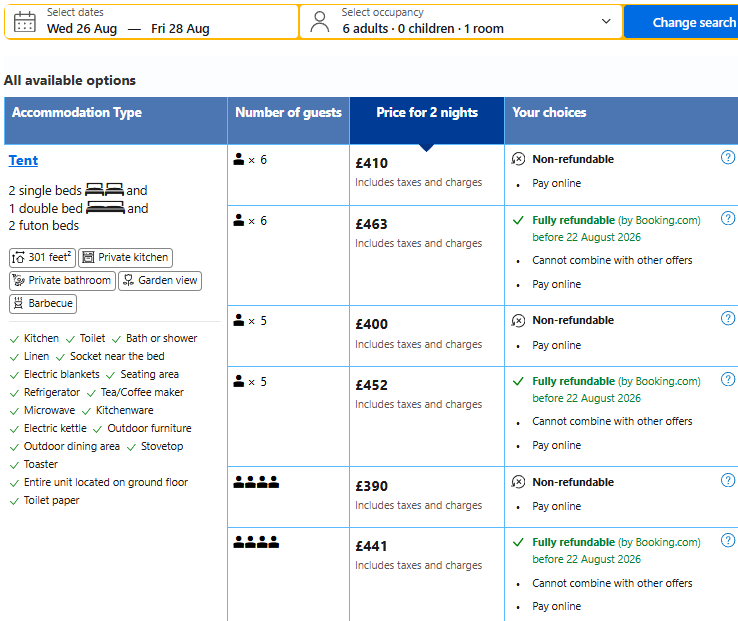Image resolution: width=738 pixels, height=621 pixels.
Task: Click the Private bathroom amenity badge
Action: point(62,281)
